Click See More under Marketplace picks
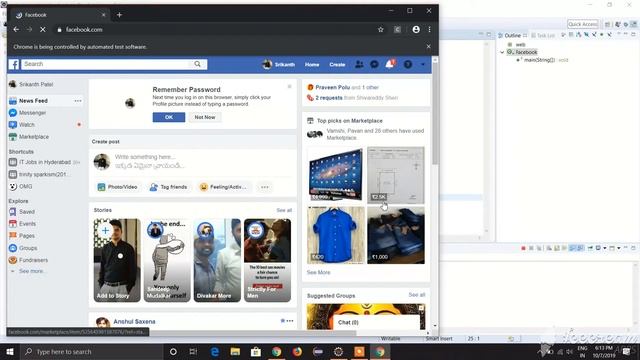This screenshot has width=640, height=360. pyautogui.click(x=318, y=272)
